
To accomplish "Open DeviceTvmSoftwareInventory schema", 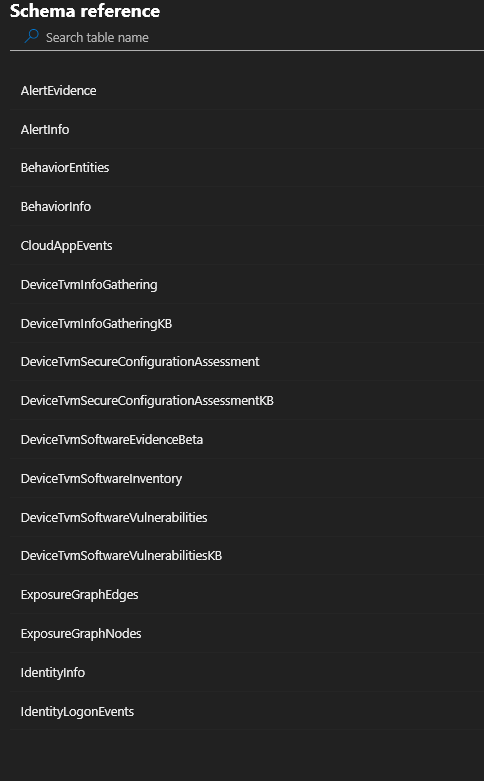I will (247, 478).
